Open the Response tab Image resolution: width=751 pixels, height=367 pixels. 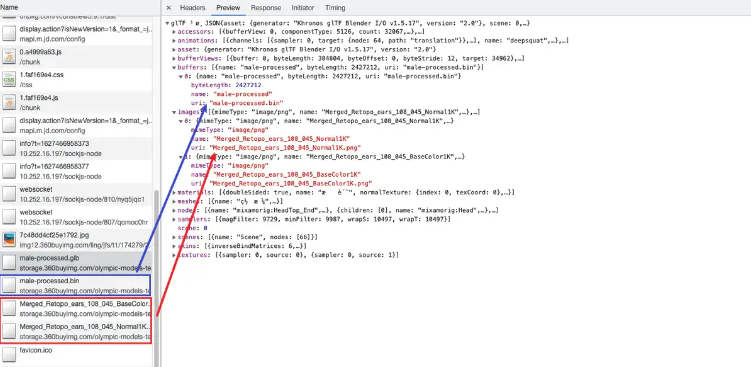pos(266,8)
